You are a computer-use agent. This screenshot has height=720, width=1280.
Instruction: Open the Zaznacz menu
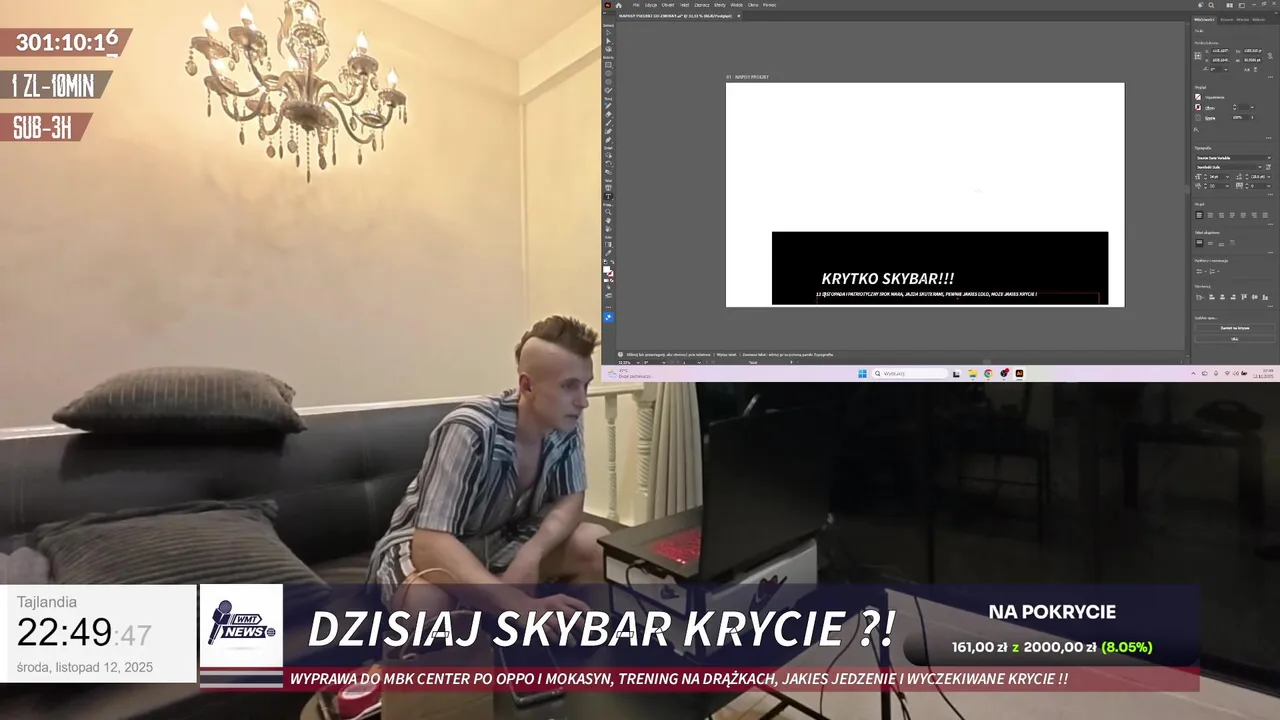[702, 5]
